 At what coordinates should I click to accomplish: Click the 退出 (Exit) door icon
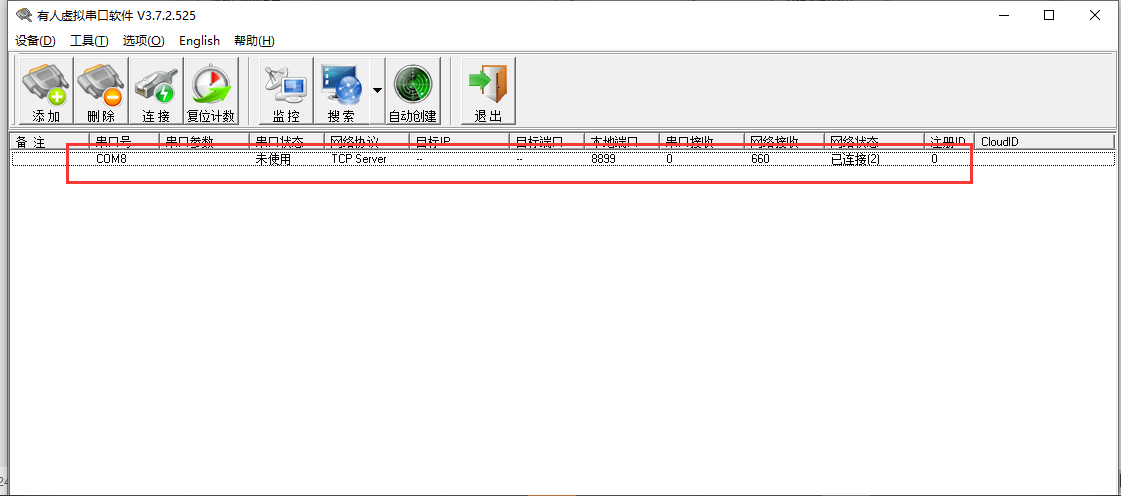point(488,91)
